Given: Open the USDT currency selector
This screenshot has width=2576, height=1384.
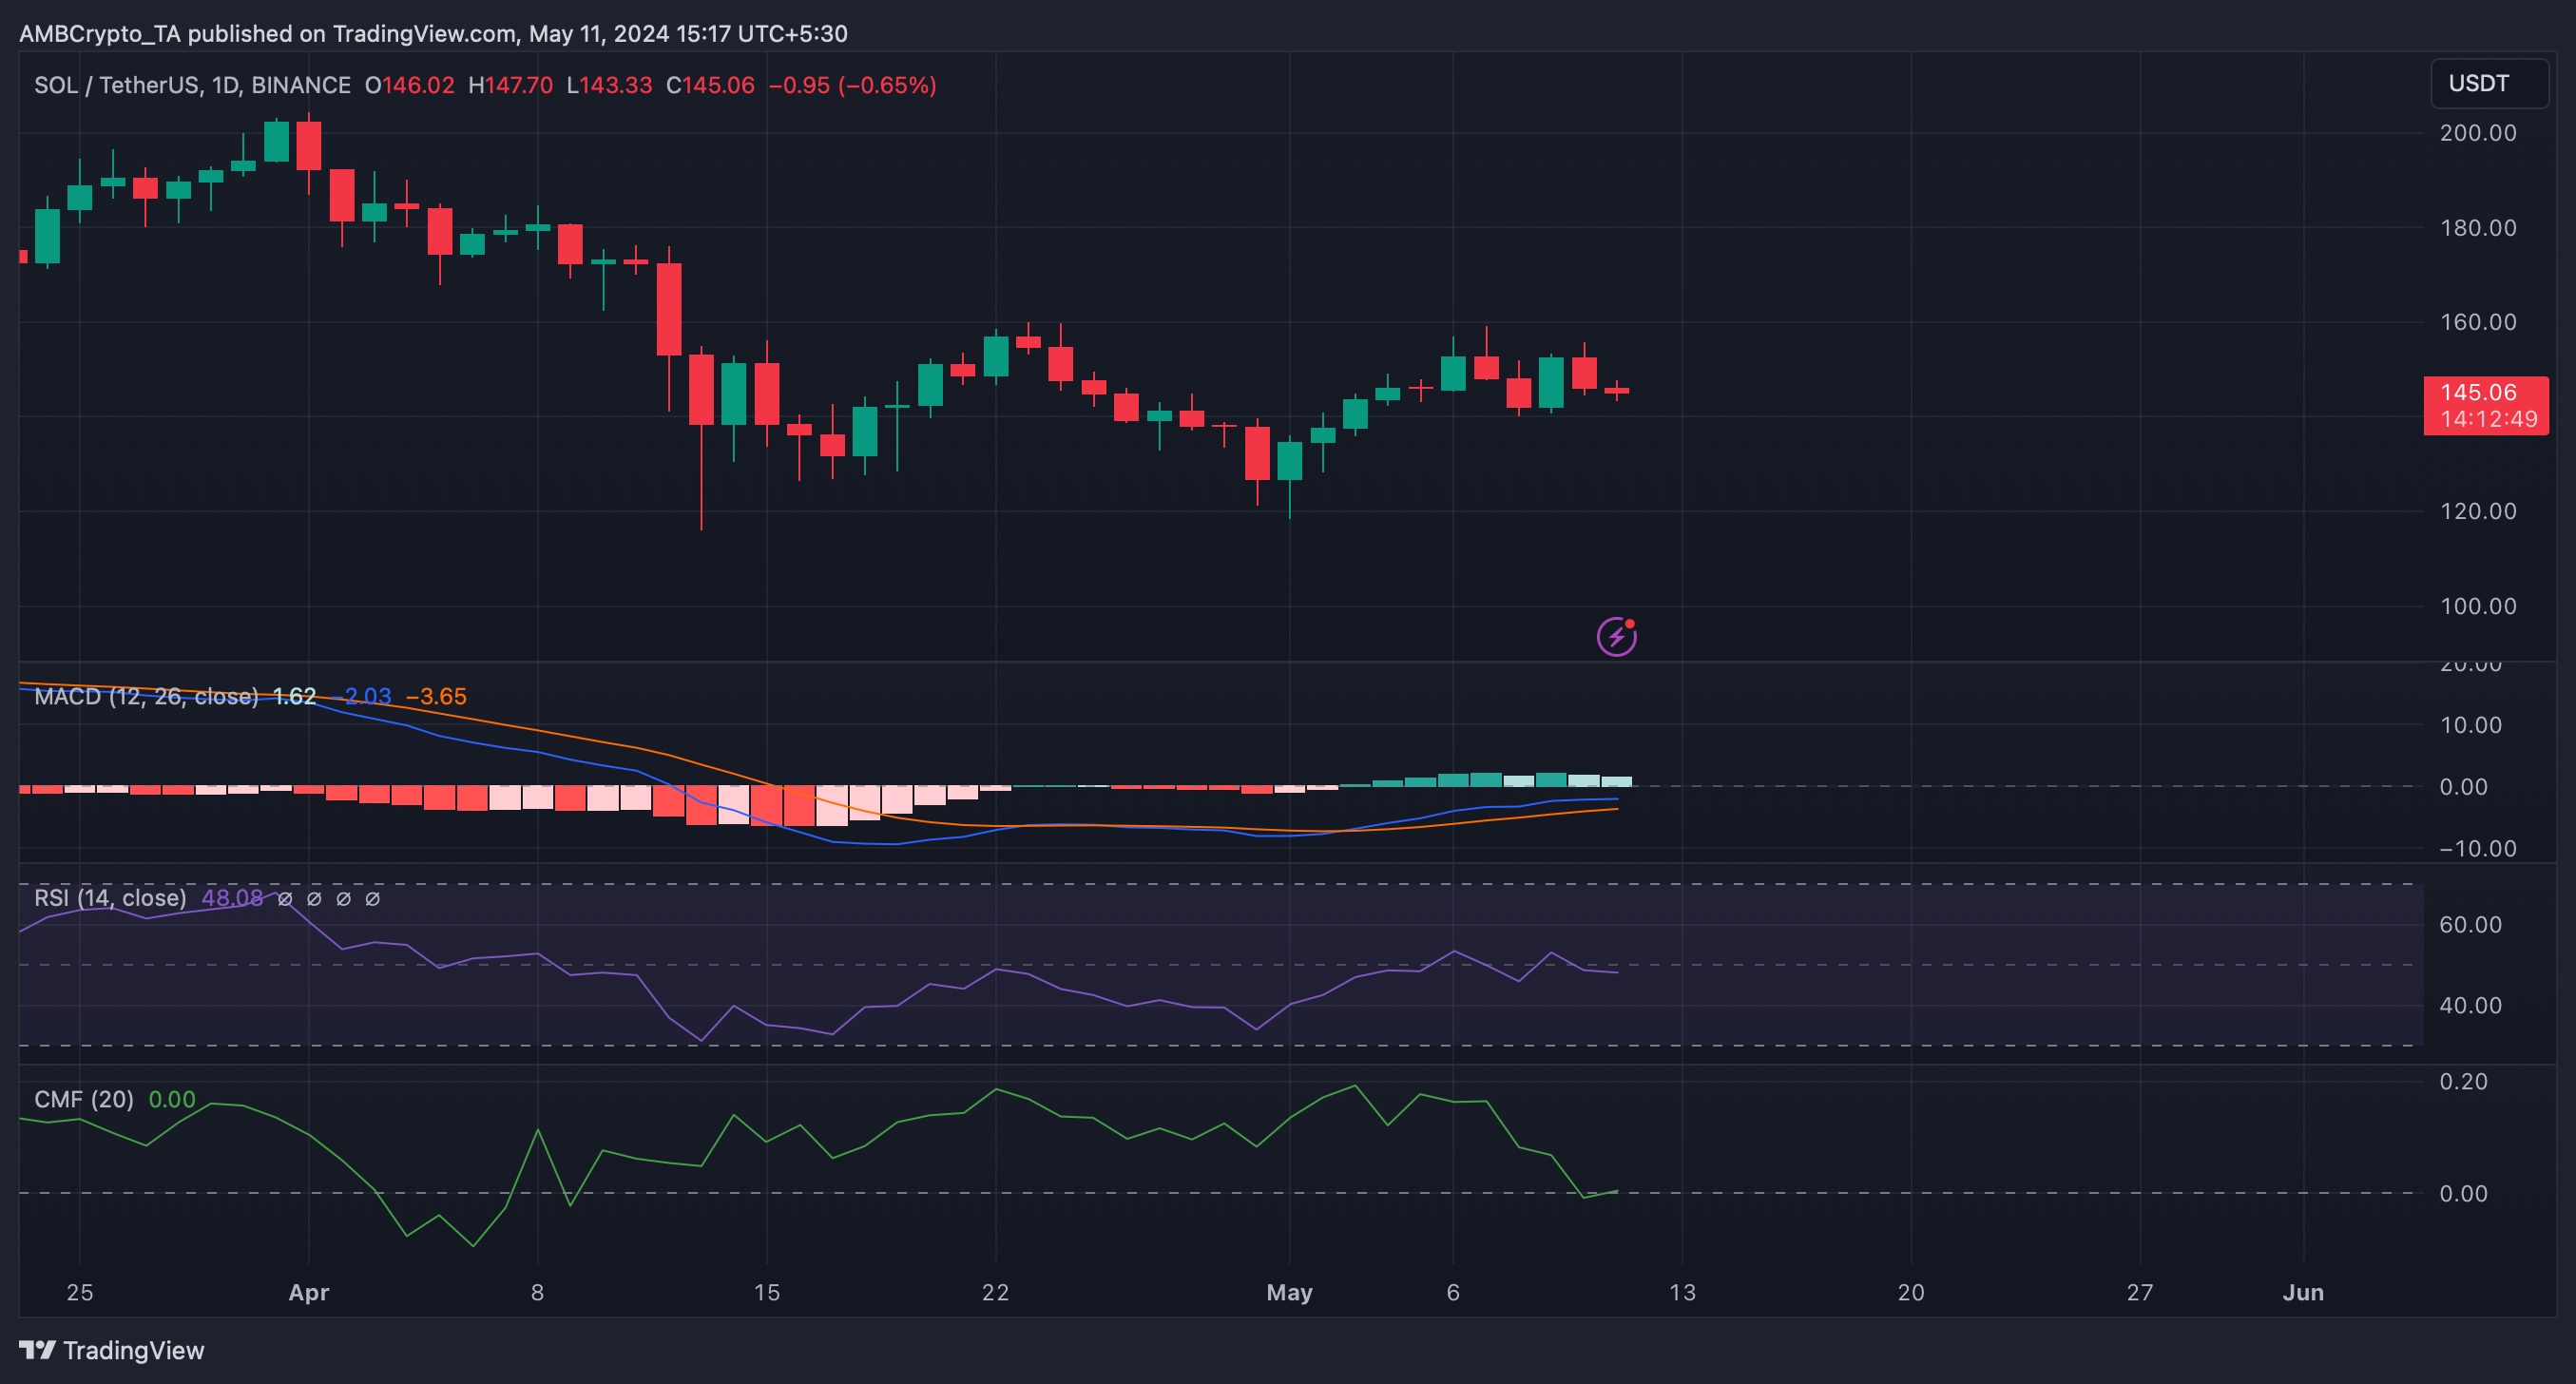Looking at the screenshot, I should coord(2489,83).
